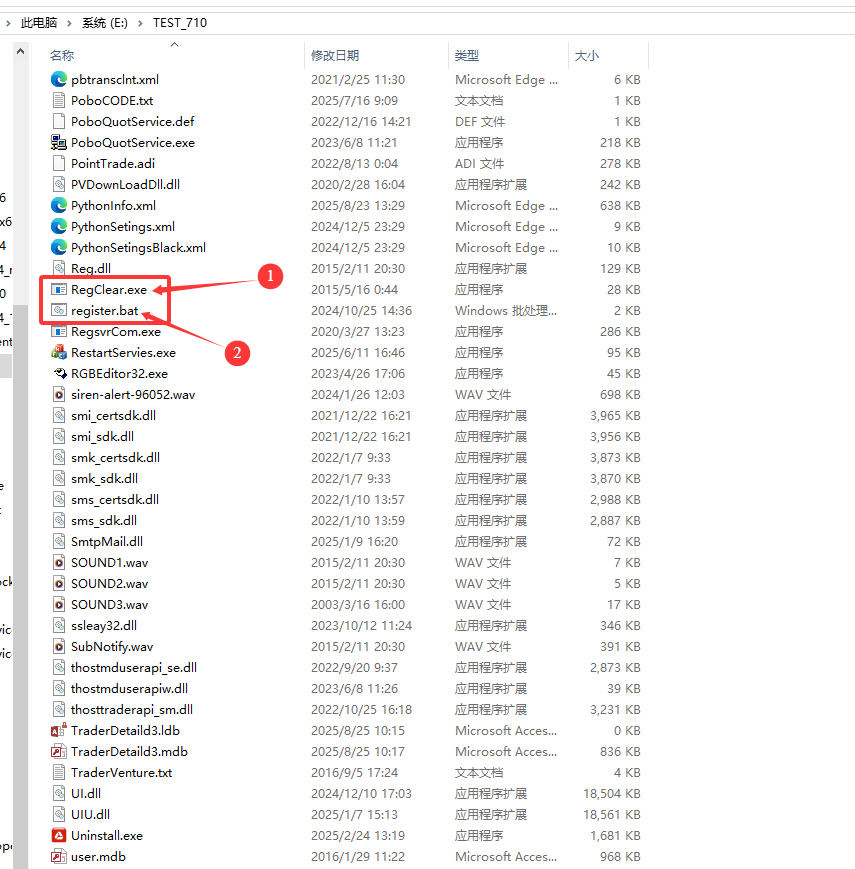Click the RegClear.exe program icon
Image resolution: width=855 pixels, height=869 pixels.
tap(59, 290)
